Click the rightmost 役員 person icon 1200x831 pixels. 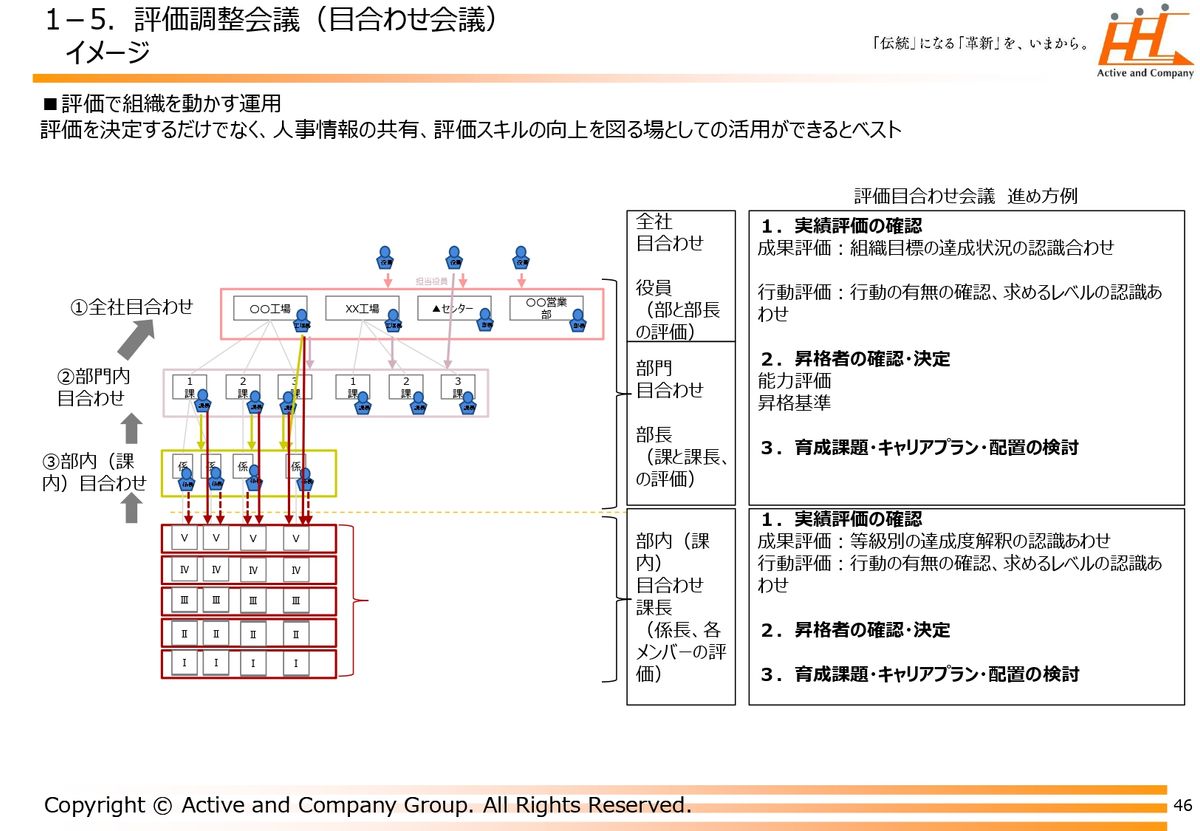(x=521, y=257)
